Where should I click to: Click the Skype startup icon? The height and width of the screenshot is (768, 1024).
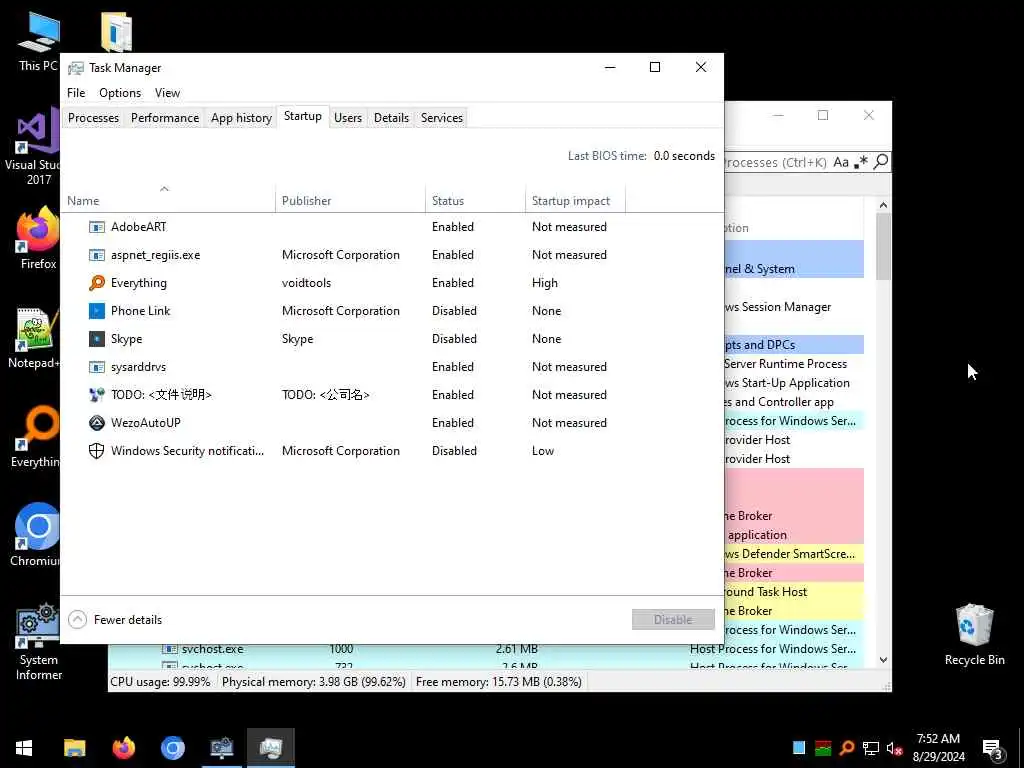pyautogui.click(x=97, y=339)
